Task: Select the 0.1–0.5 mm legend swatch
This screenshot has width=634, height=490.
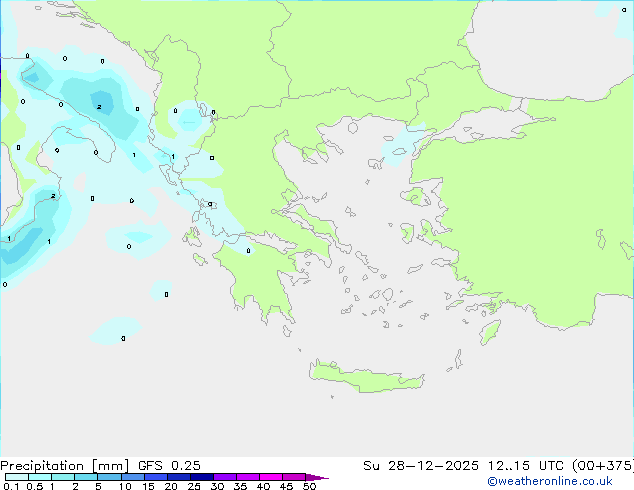Action: tap(17, 477)
